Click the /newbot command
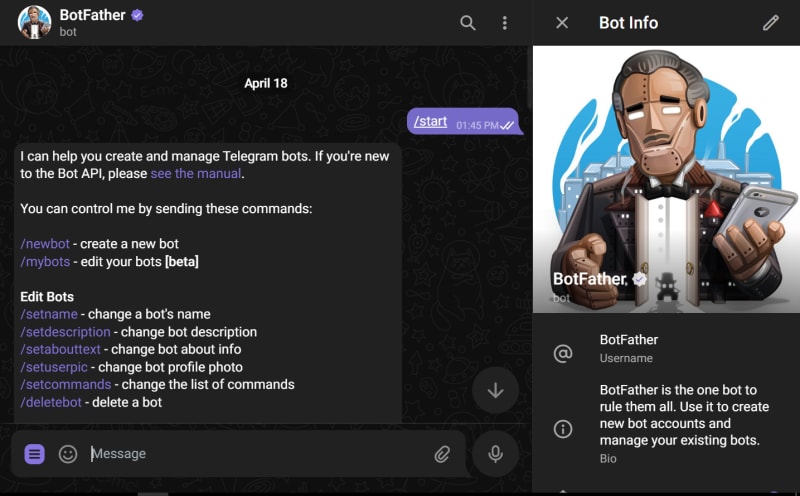 [45, 244]
